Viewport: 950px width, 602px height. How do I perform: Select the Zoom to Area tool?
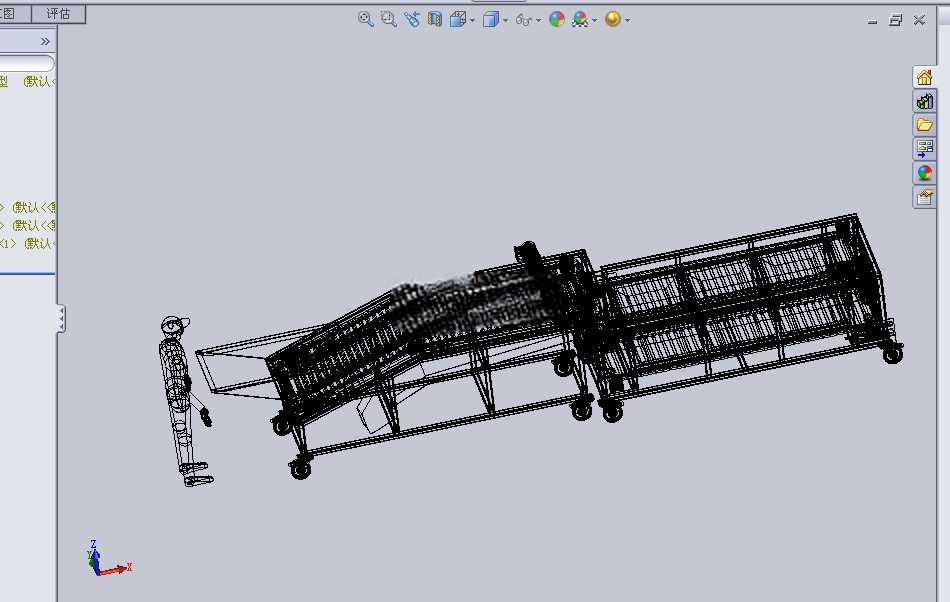pos(389,19)
